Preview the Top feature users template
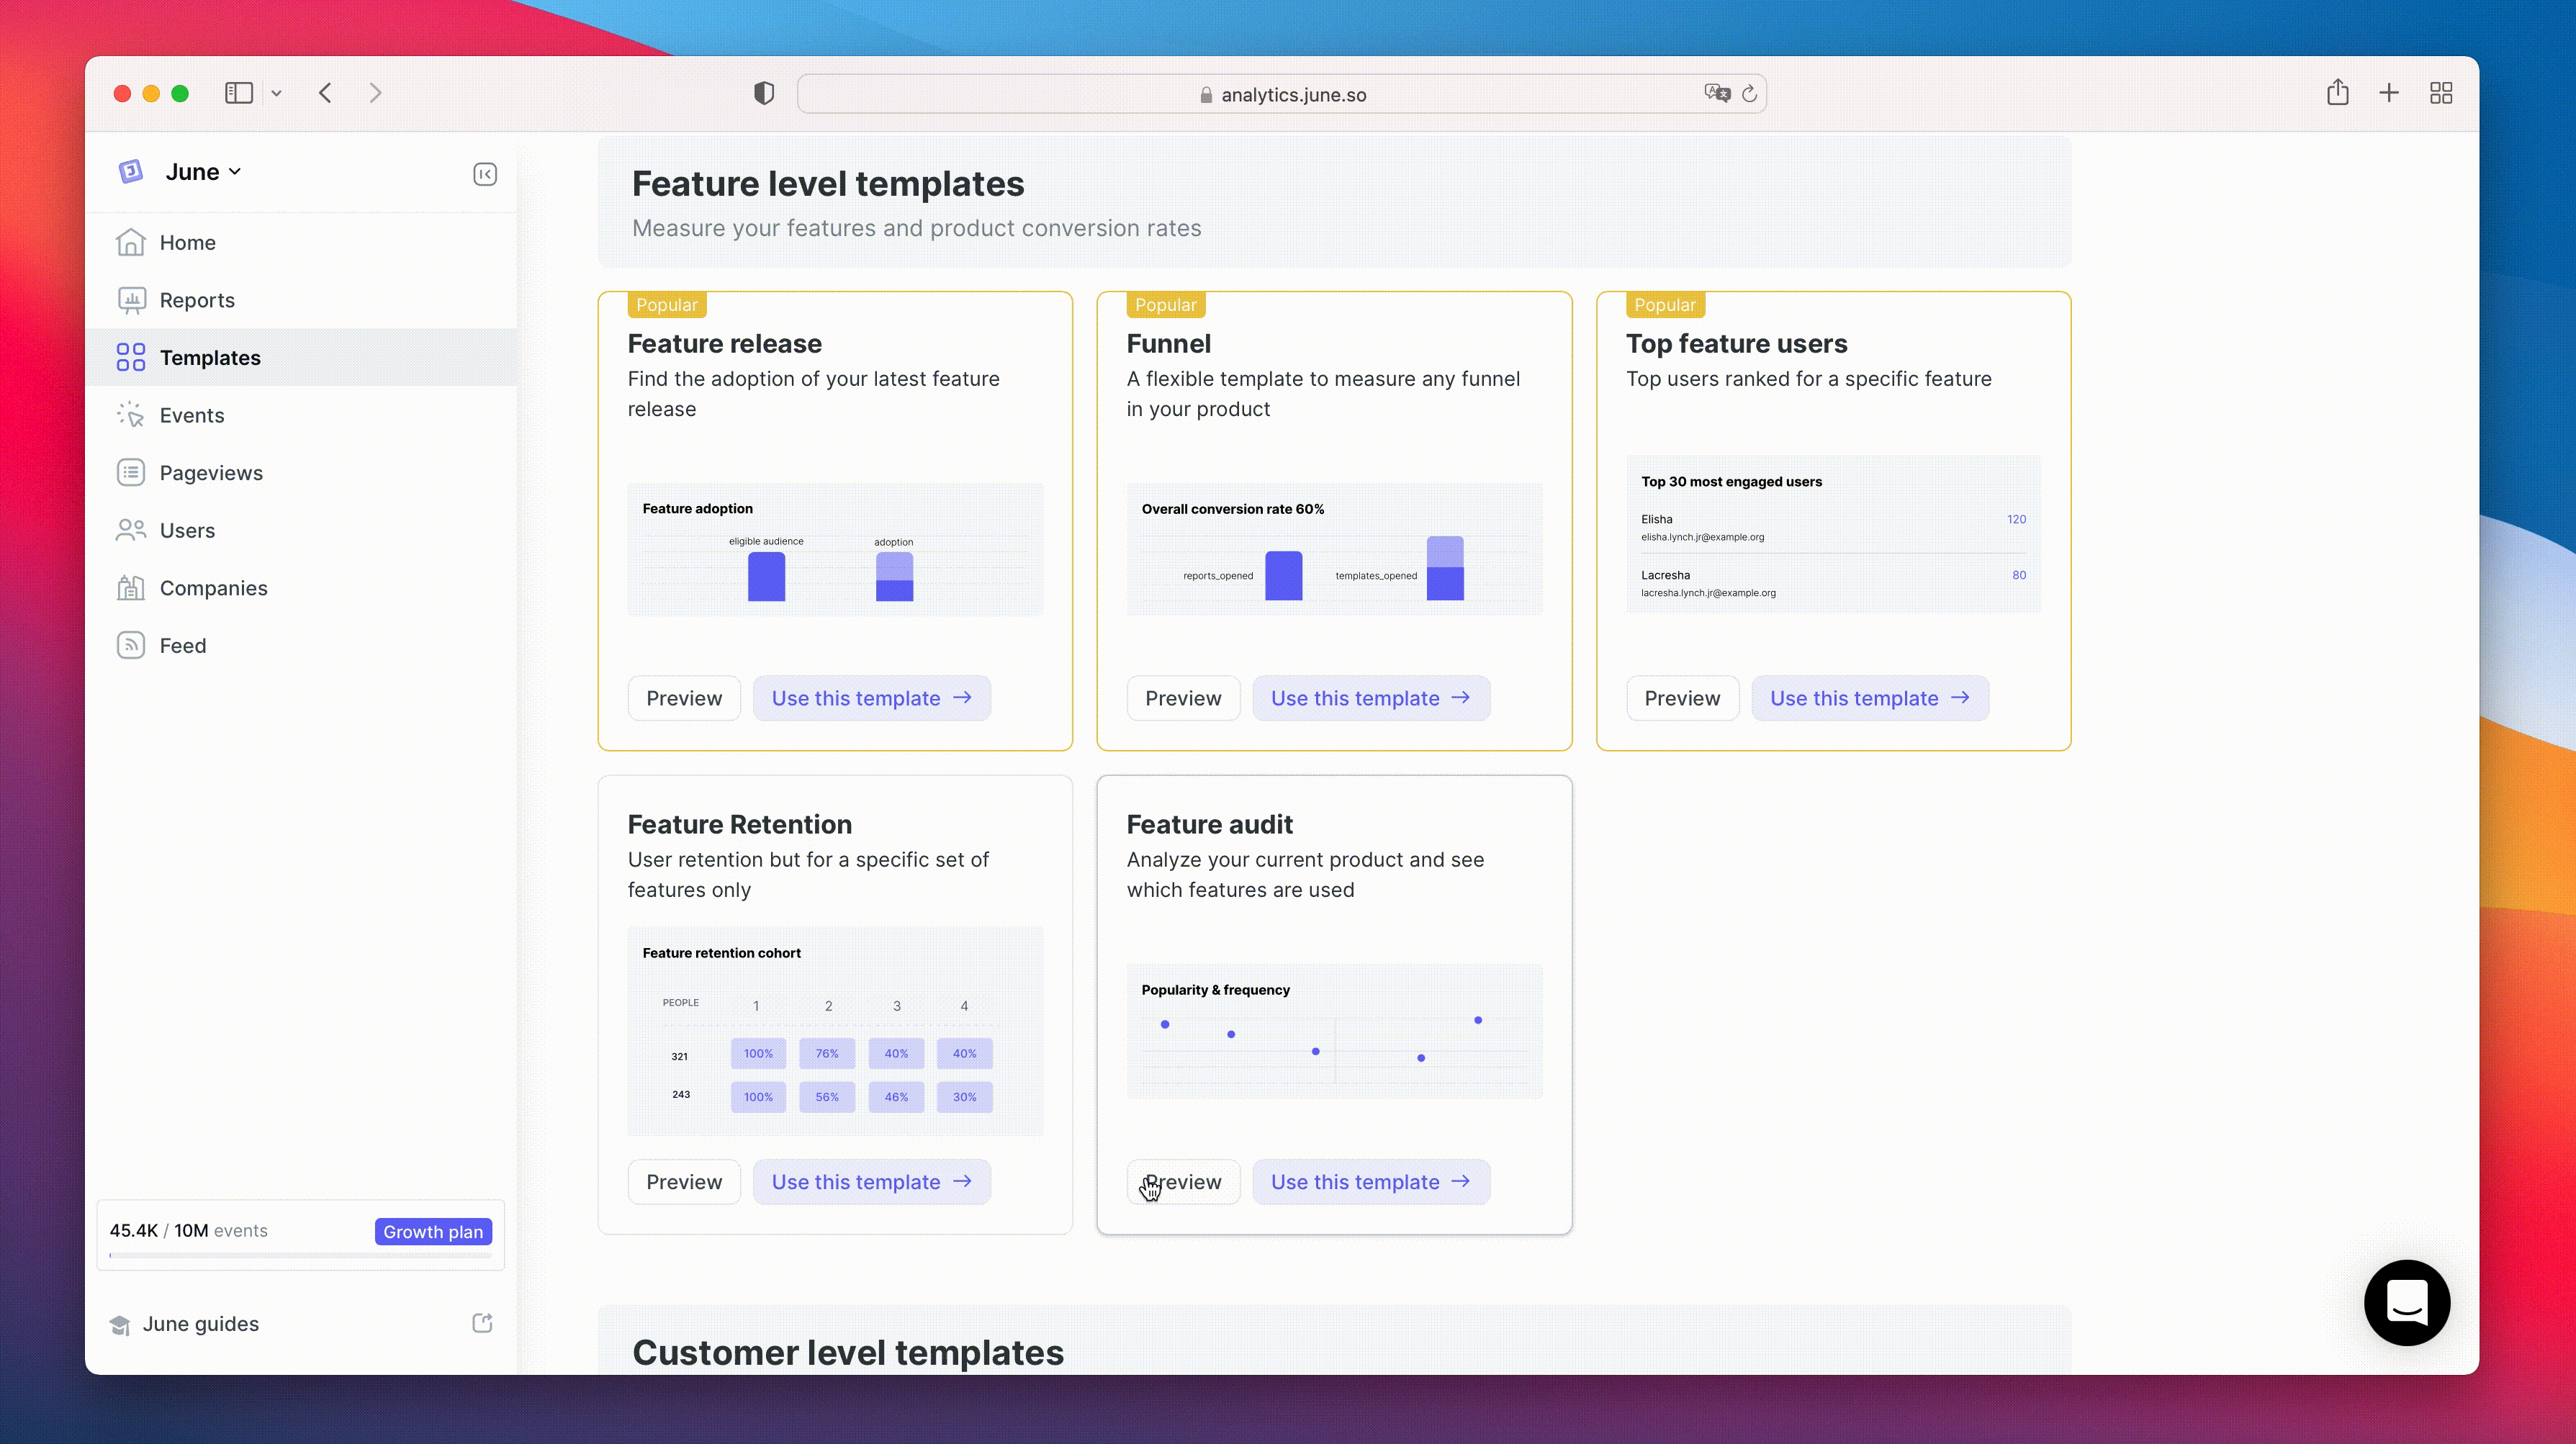 coord(1682,698)
